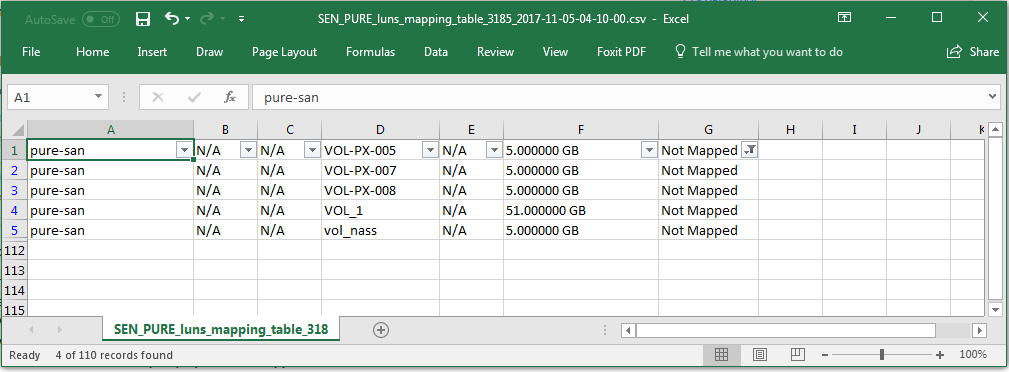
Task: Select column H header
Action: 790,129
